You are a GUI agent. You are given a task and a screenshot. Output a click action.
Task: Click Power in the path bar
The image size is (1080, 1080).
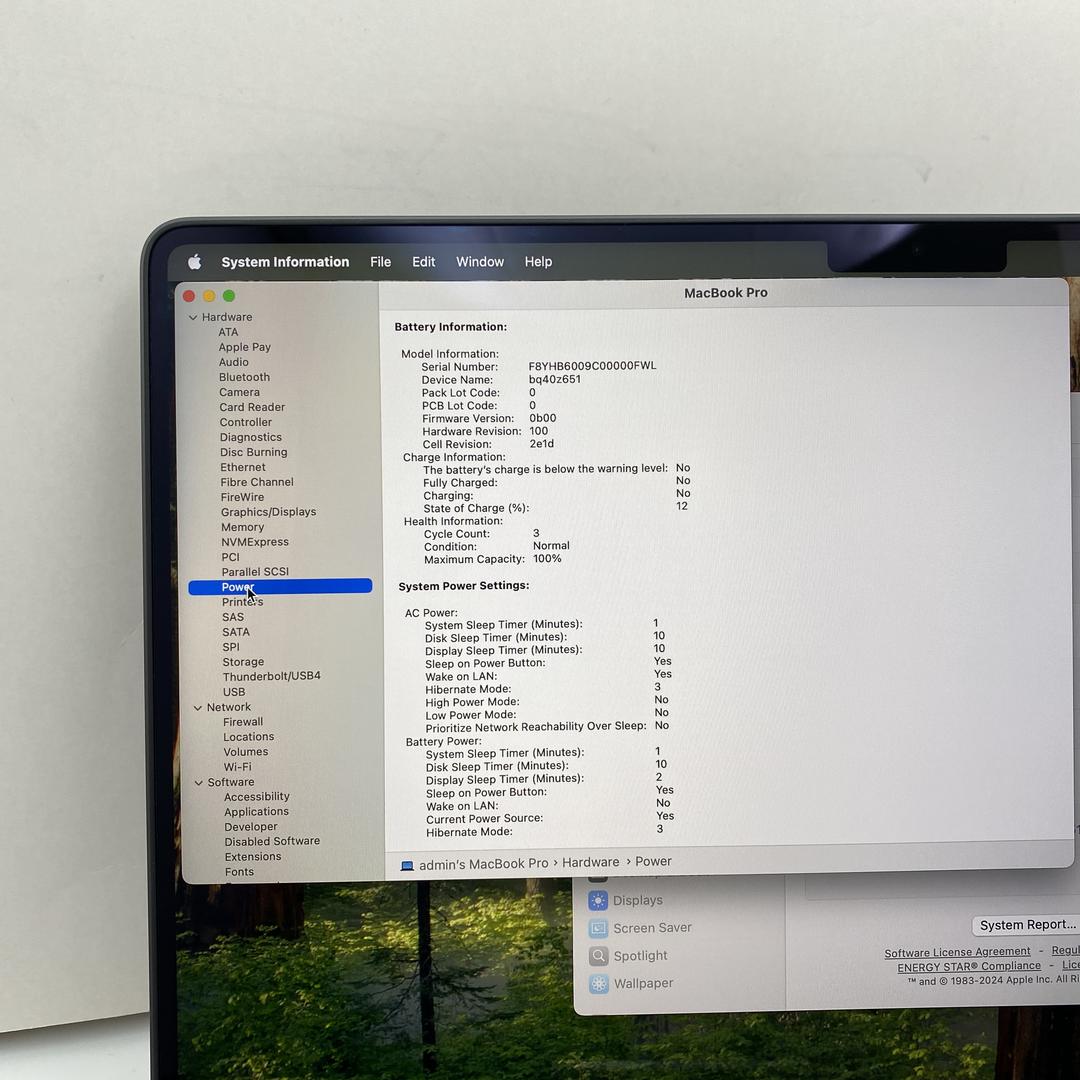point(653,862)
